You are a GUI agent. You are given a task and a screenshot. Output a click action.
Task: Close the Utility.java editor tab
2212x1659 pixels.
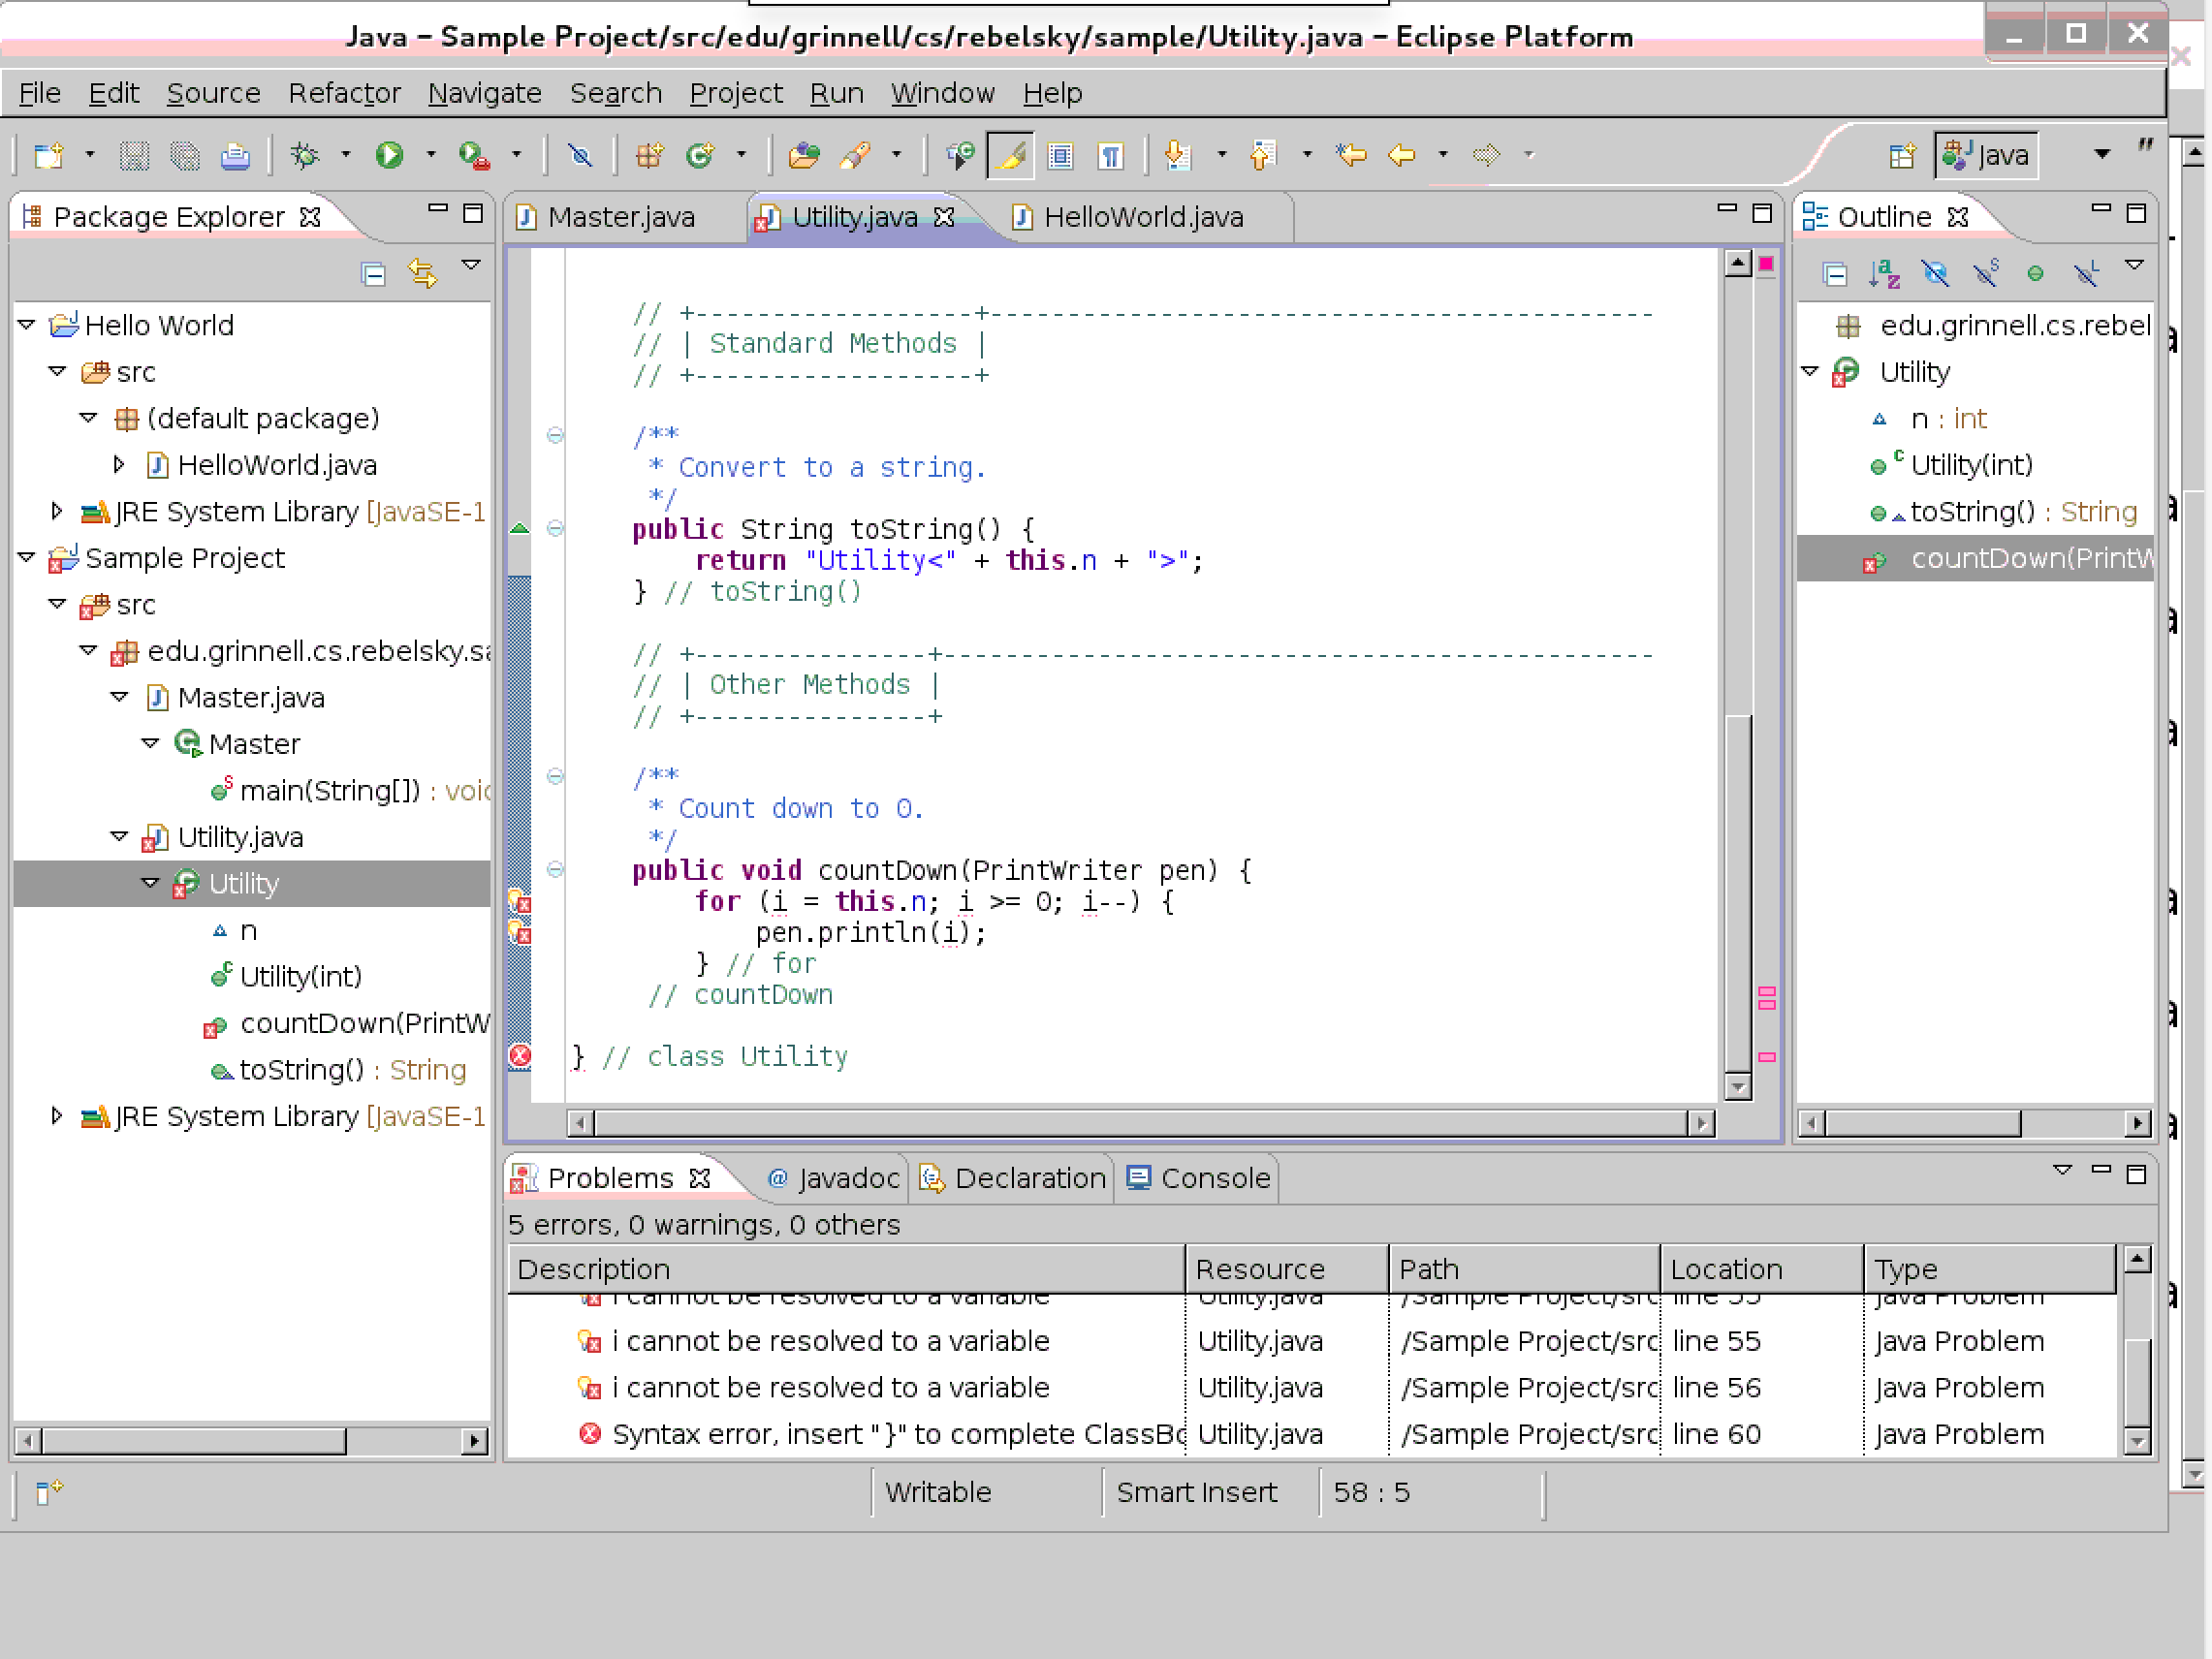pyautogui.click(x=943, y=217)
